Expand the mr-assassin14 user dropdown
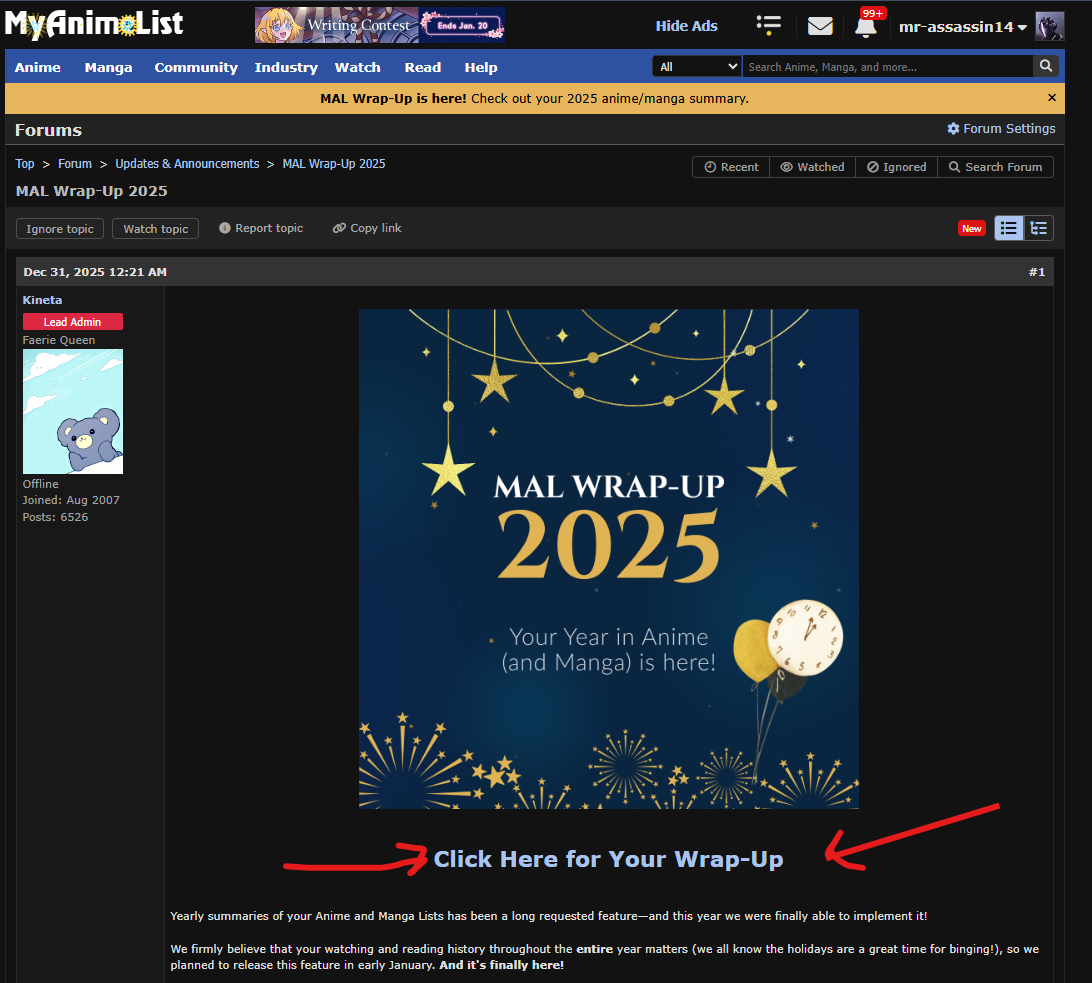This screenshot has width=1092, height=983. [x=962, y=26]
